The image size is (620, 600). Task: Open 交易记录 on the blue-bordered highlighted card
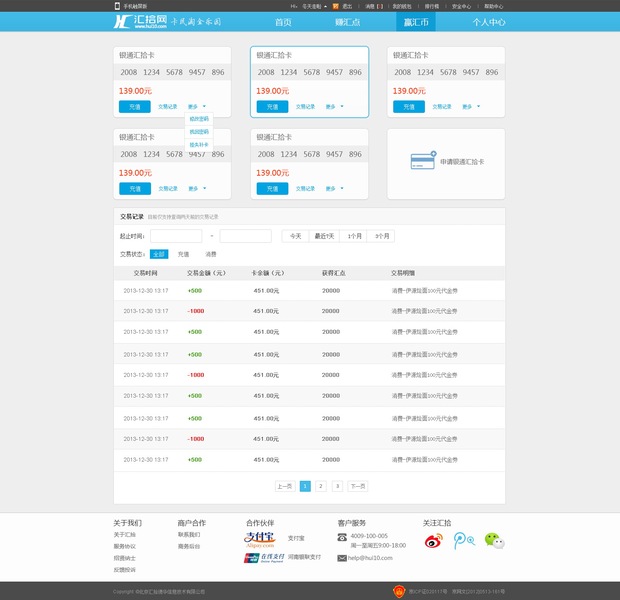click(x=305, y=107)
